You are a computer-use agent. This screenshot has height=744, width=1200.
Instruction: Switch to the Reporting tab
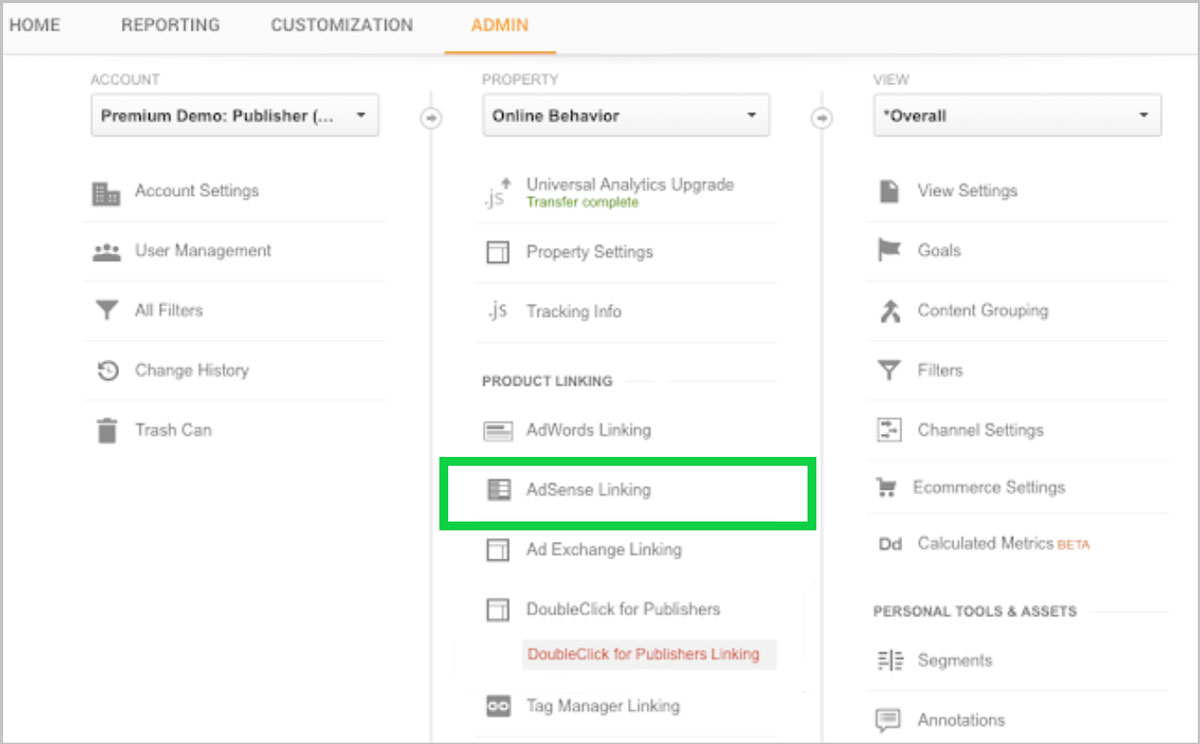click(170, 25)
